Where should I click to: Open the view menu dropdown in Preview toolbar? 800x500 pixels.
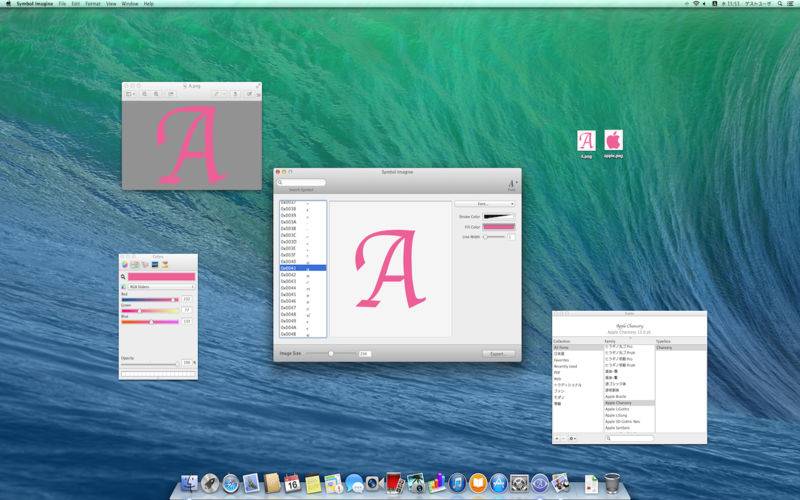click(x=131, y=94)
